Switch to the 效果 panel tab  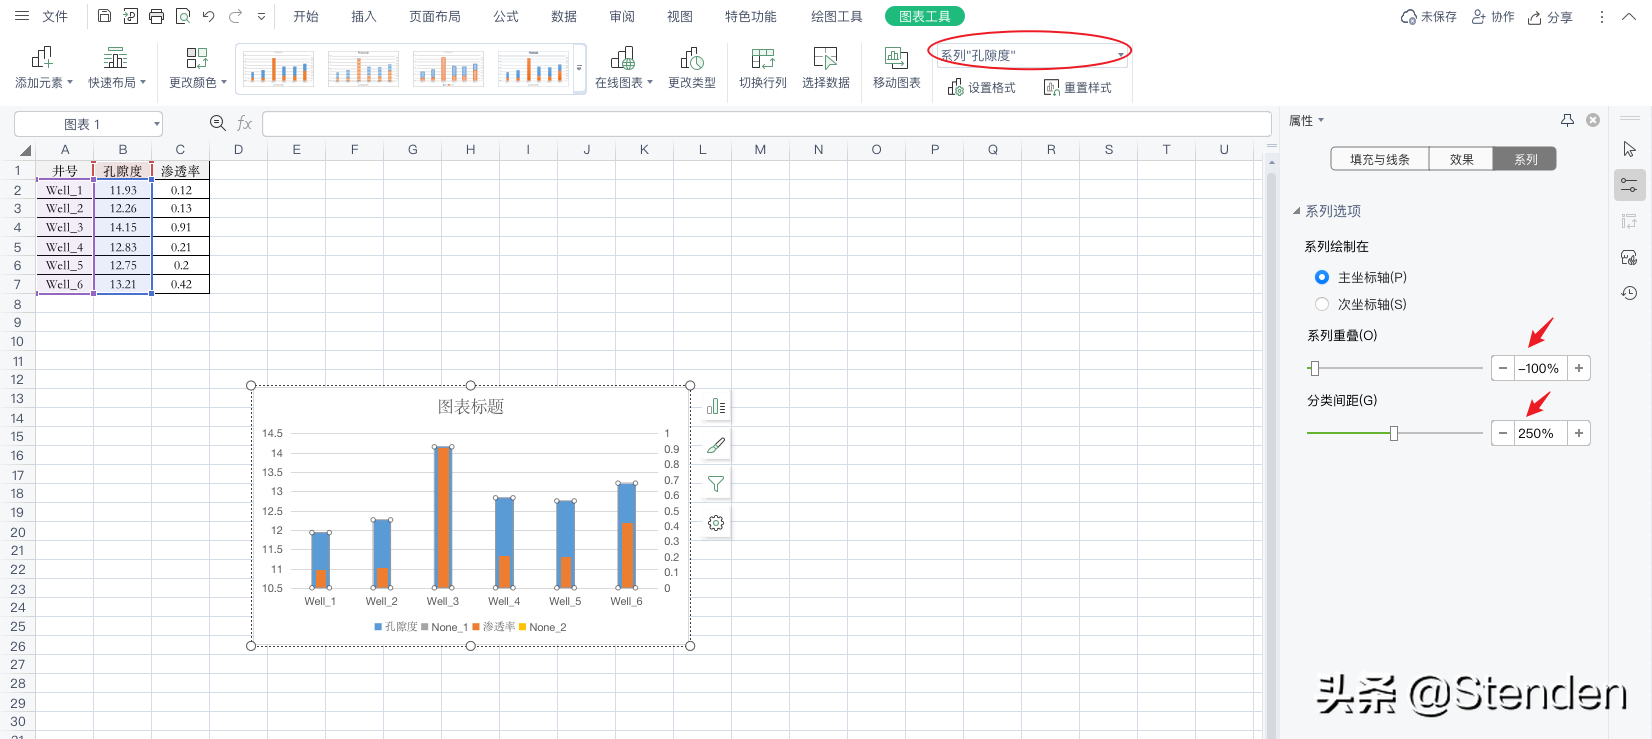coord(1462,159)
